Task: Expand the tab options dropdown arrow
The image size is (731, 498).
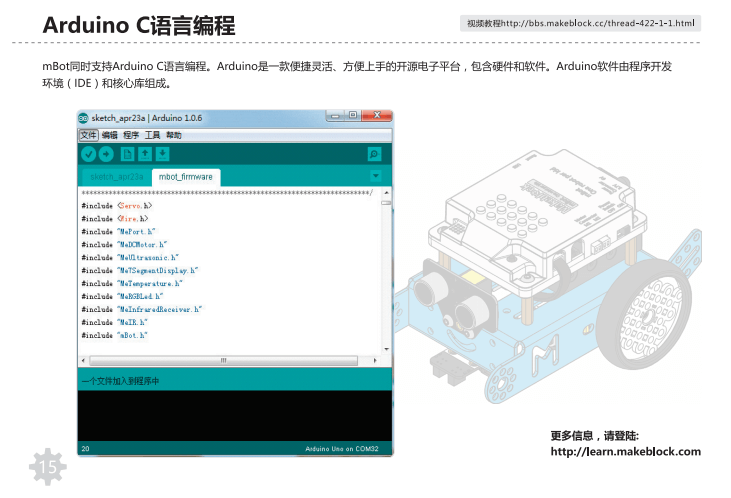Action: pos(376,176)
